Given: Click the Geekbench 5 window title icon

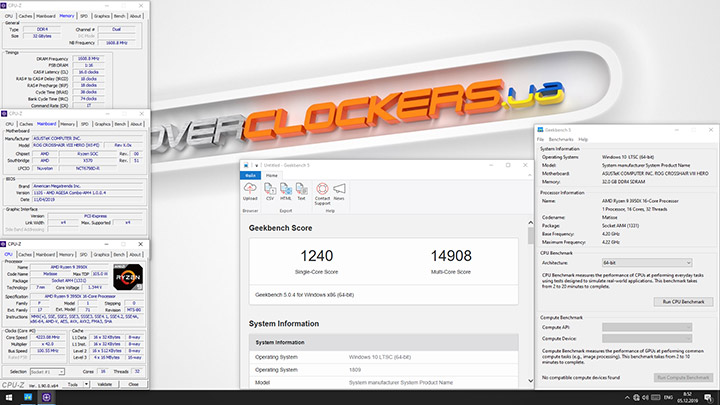Looking at the screenshot, I should click(540, 130).
